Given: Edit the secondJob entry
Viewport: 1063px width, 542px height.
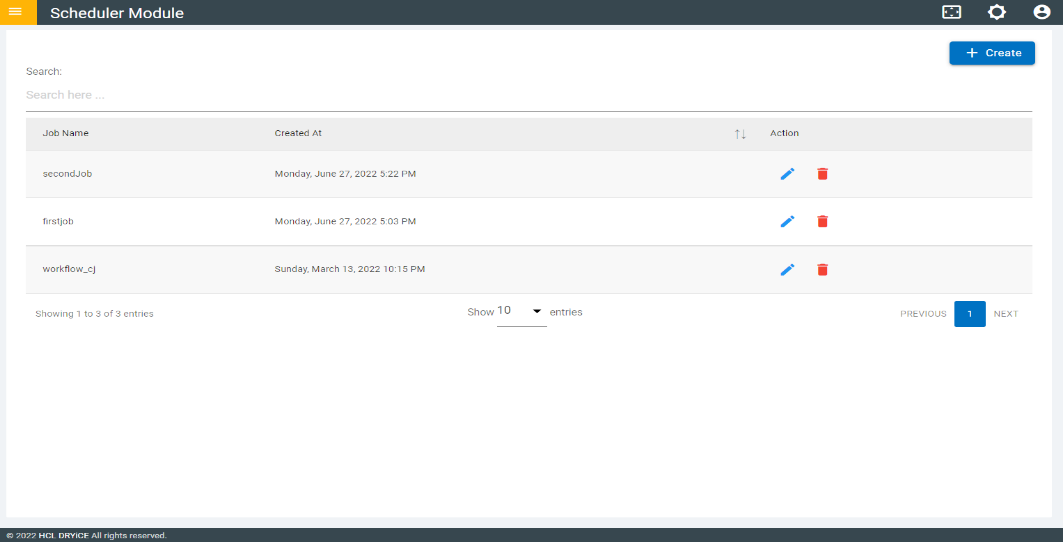Looking at the screenshot, I should (x=787, y=174).
